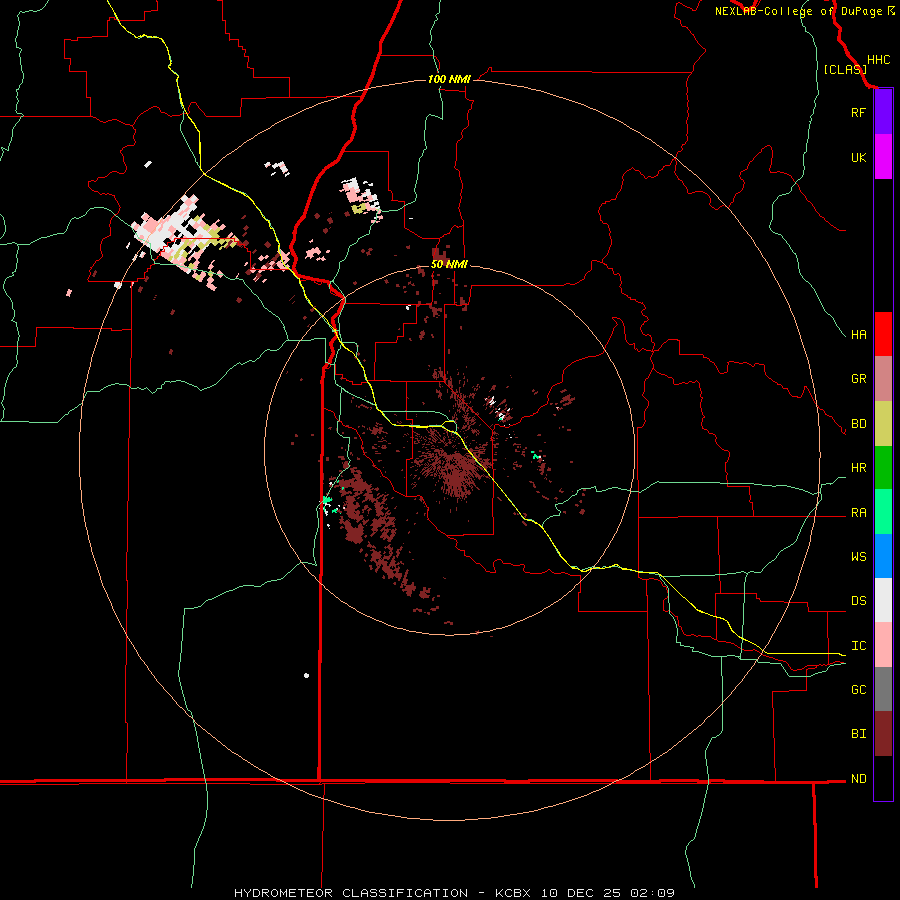
Task: Click the HHC product code label
Action: (879, 60)
